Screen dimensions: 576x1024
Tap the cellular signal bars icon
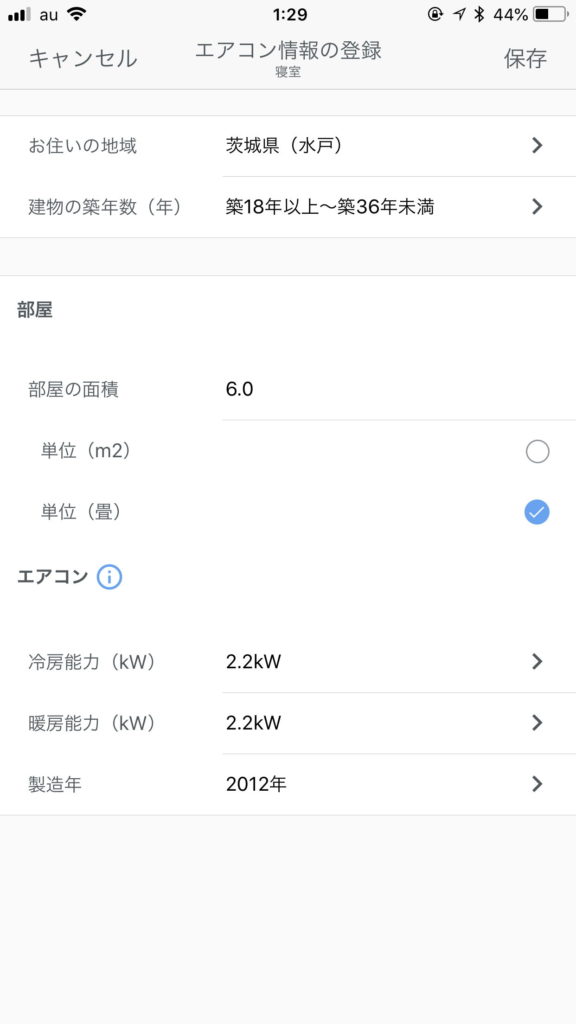[x=20, y=14]
